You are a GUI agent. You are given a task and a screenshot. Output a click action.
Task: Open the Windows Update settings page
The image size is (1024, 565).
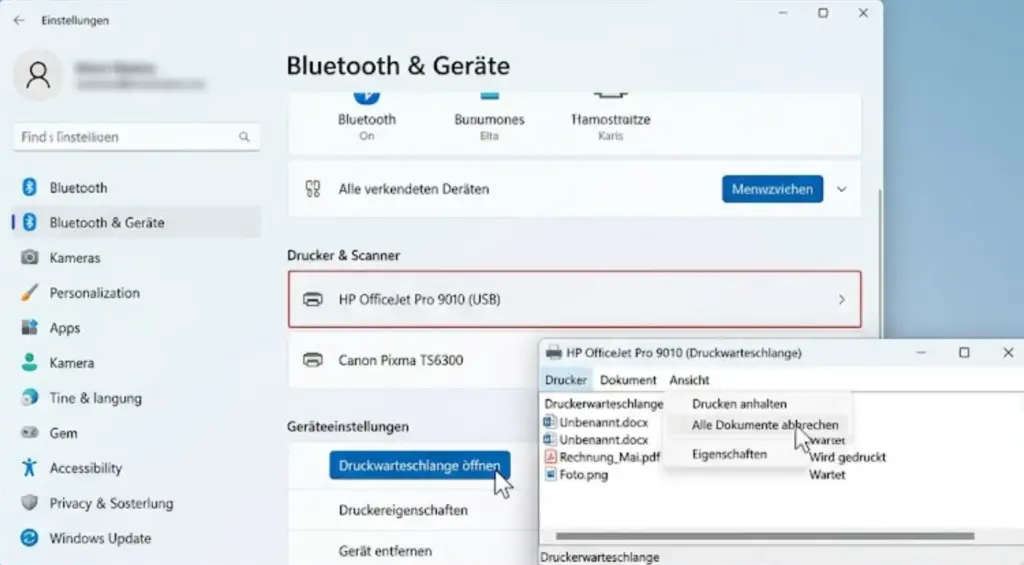click(x=100, y=538)
